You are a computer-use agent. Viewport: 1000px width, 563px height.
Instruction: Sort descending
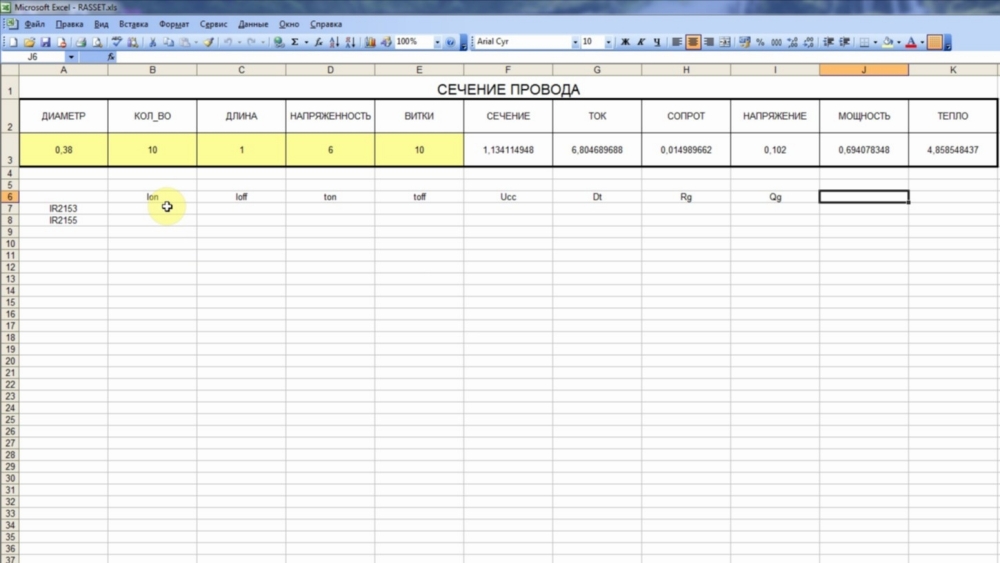click(350, 42)
